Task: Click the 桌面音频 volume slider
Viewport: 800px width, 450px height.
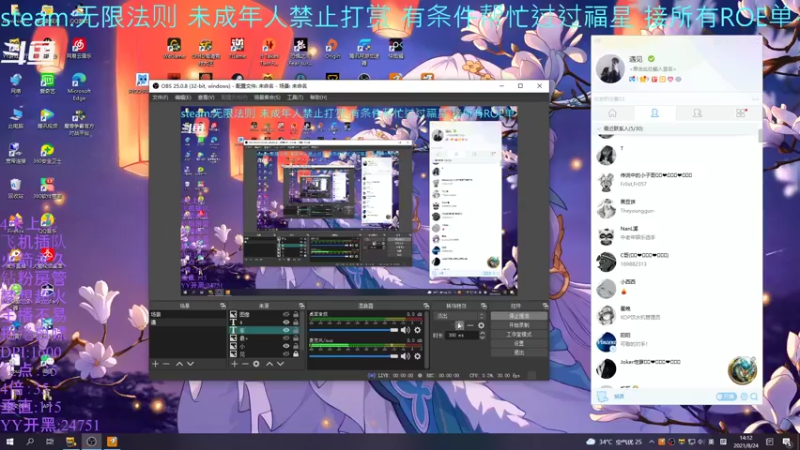Action: coord(354,330)
